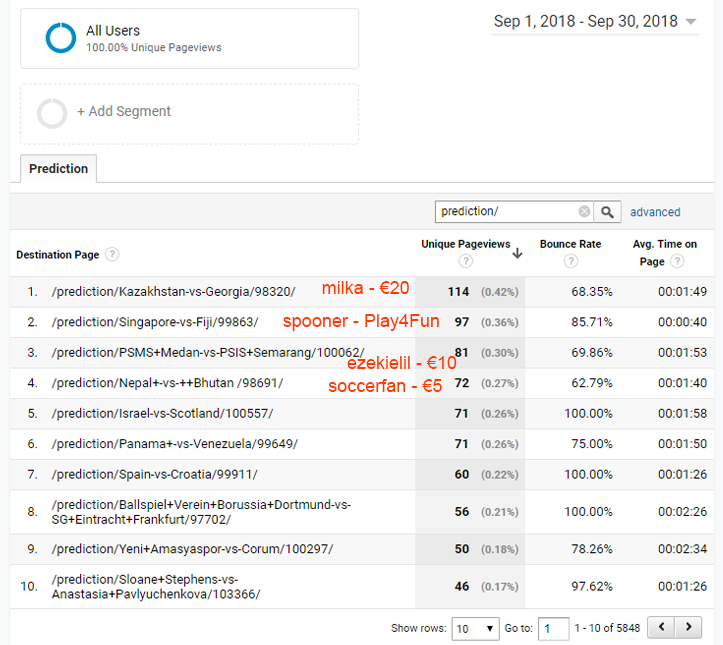Sort by Bounce Rate column header

coord(570,244)
